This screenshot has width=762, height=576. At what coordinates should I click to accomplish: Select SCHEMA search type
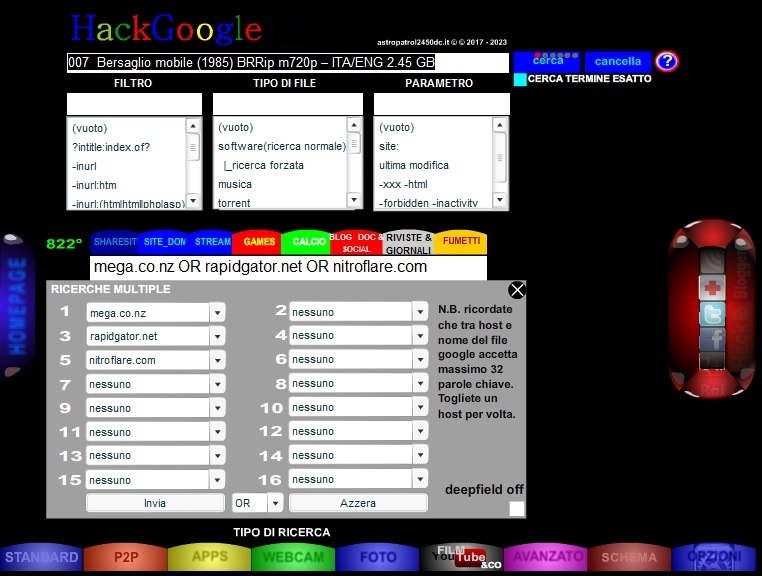tap(629, 557)
